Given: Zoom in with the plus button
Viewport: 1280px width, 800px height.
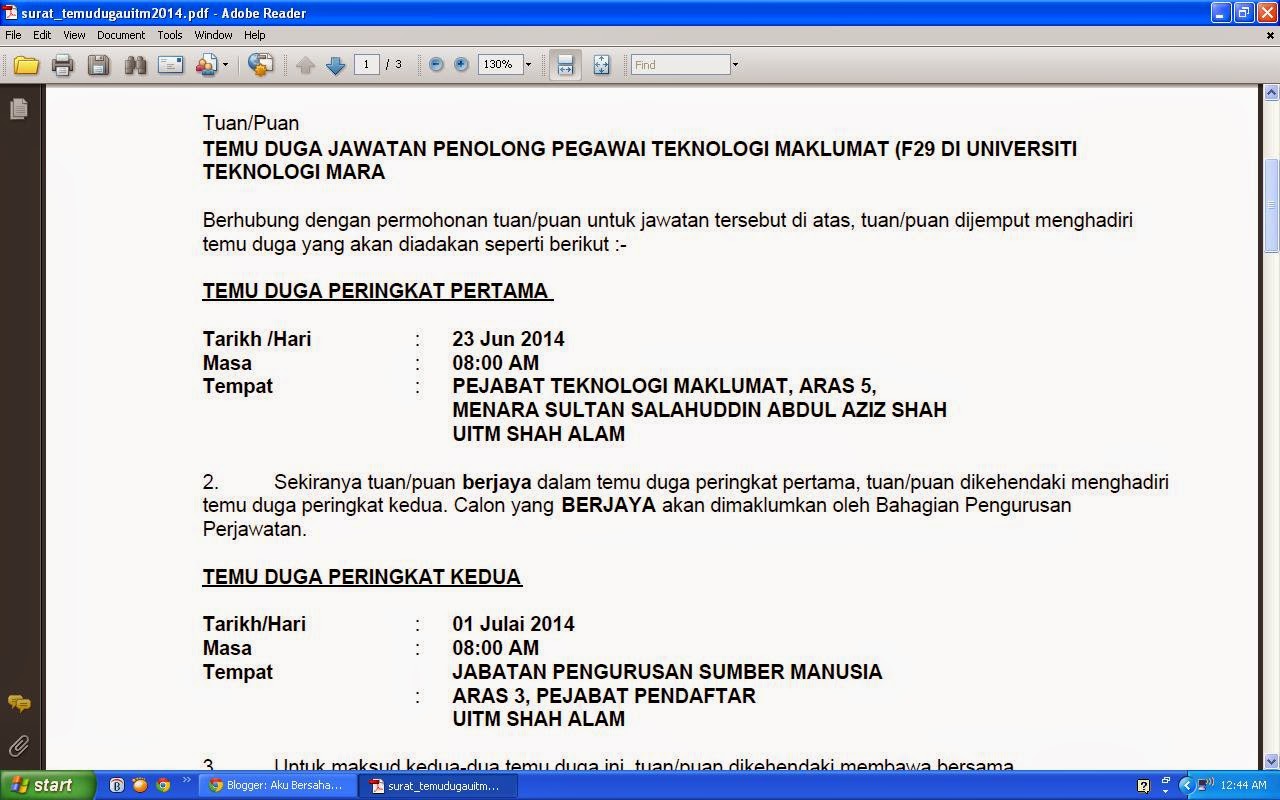Looking at the screenshot, I should tap(461, 65).
